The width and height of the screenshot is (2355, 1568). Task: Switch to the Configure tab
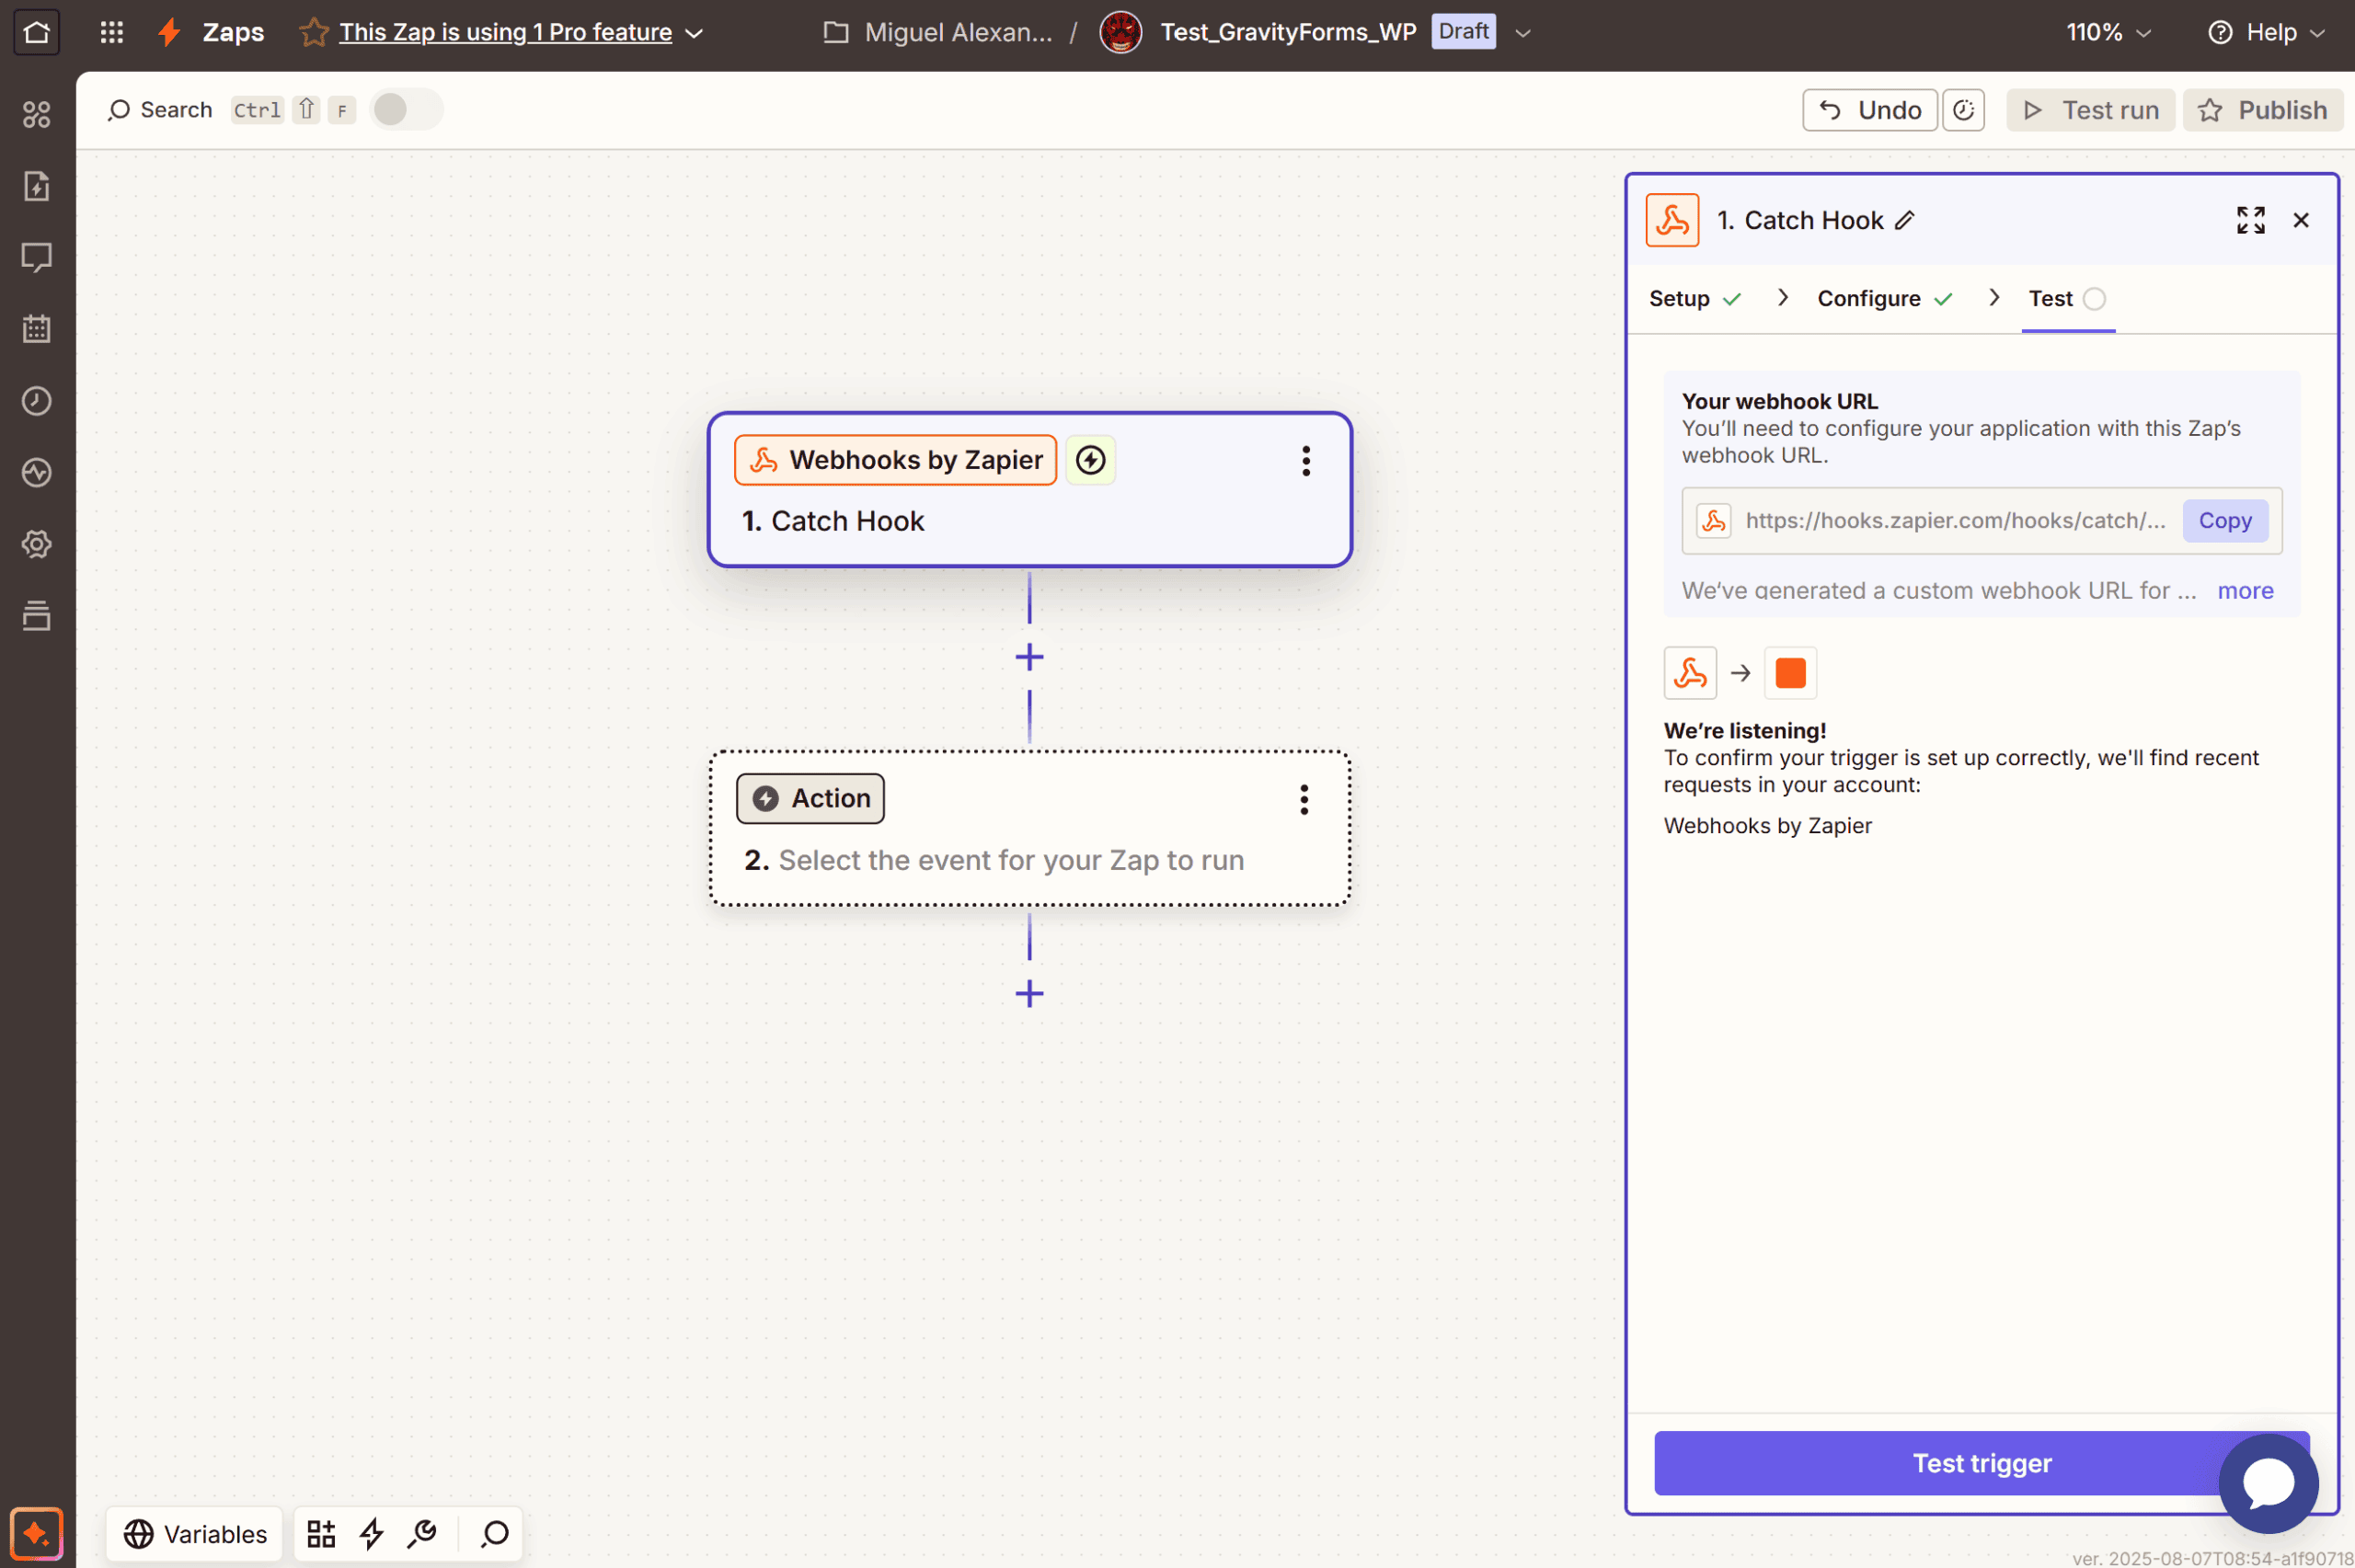(1884, 298)
